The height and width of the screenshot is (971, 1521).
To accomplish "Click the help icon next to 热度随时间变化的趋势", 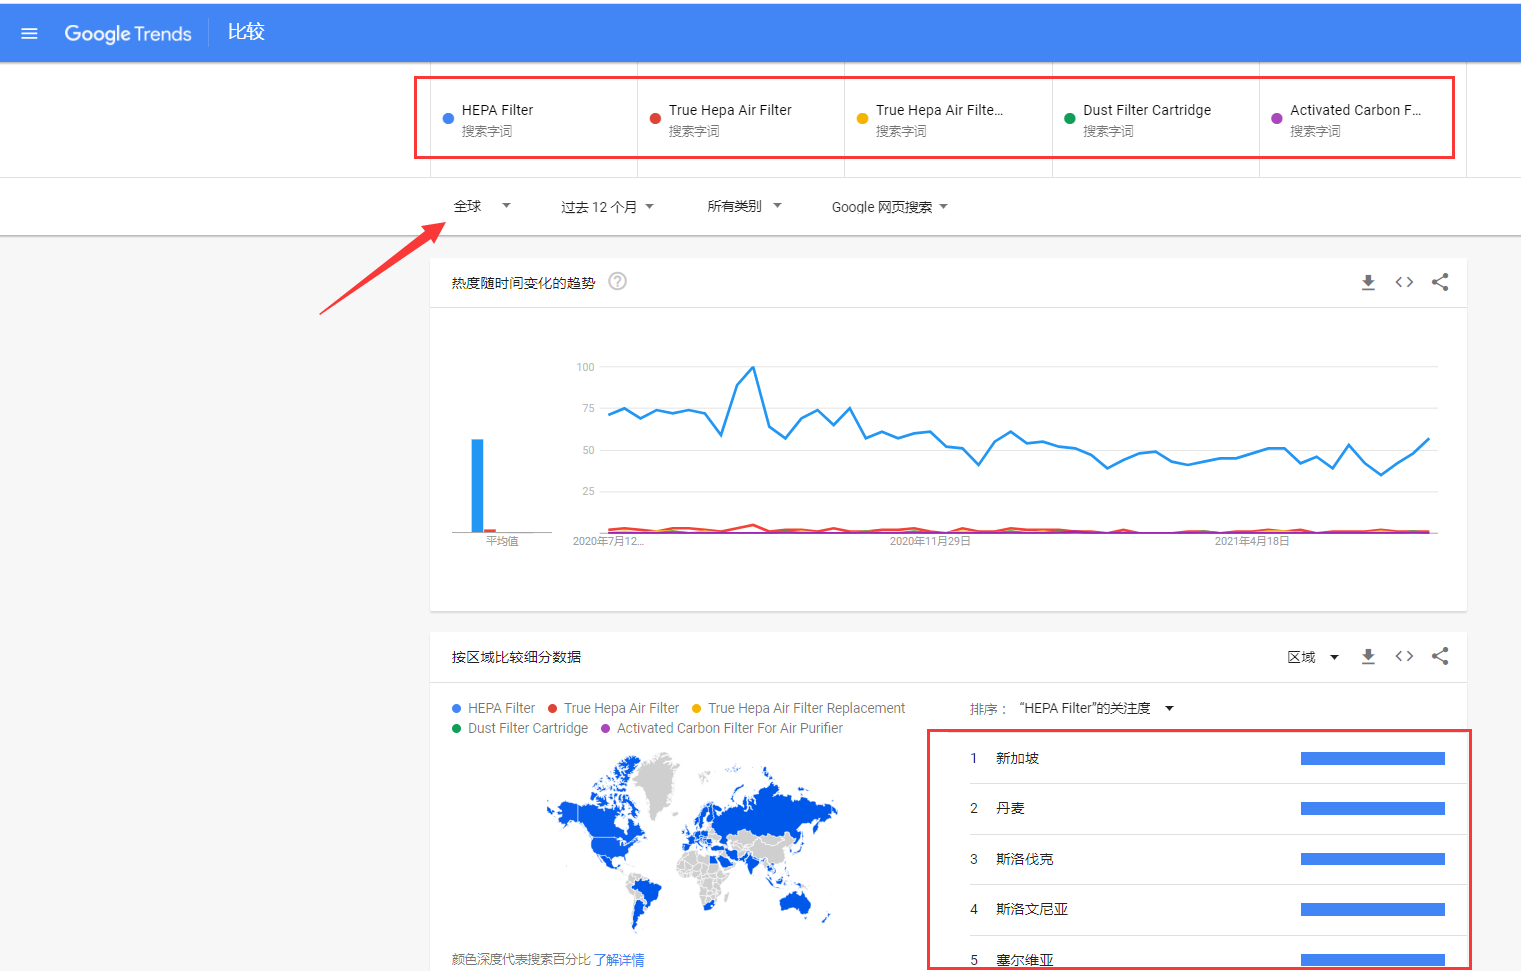I will point(617,281).
